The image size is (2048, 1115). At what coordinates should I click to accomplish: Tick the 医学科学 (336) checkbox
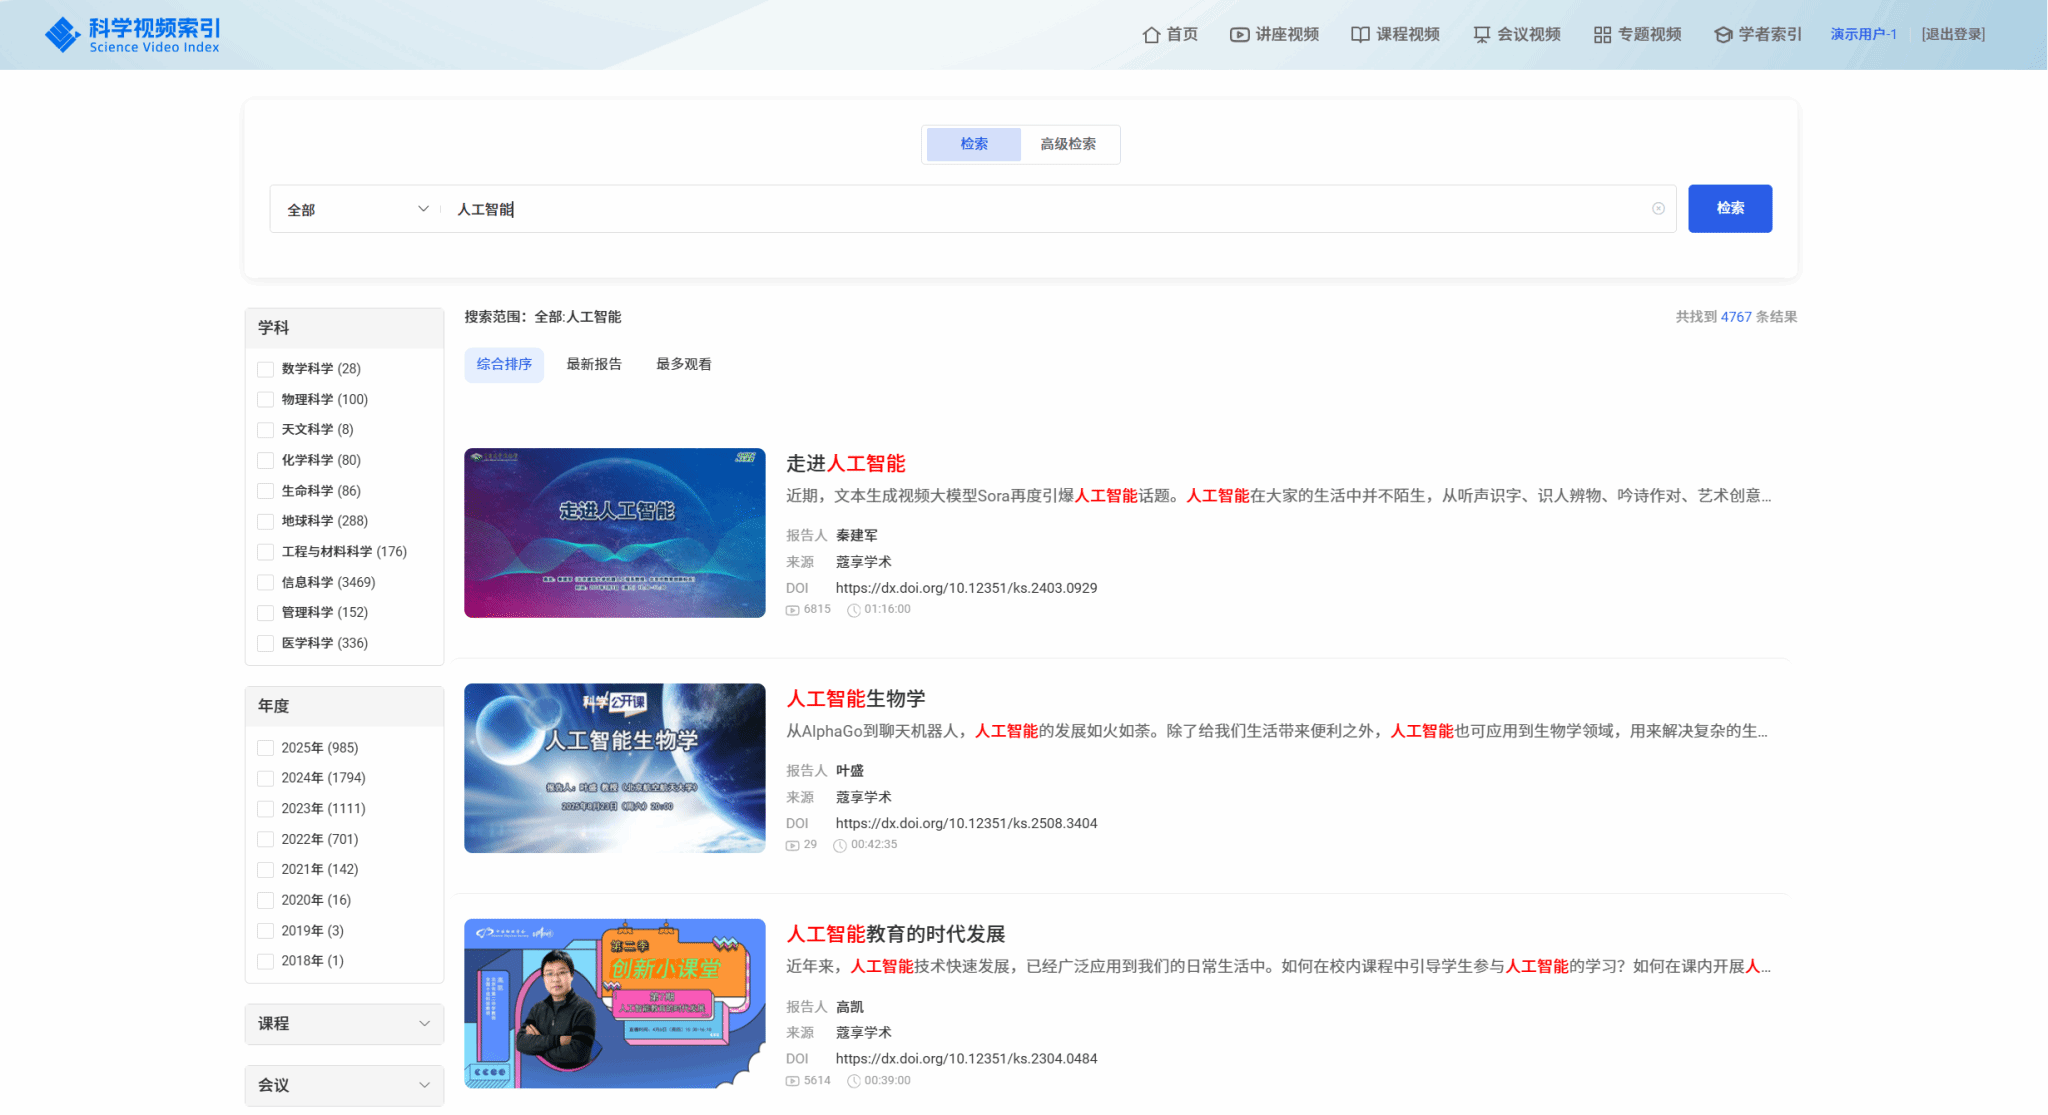266,643
